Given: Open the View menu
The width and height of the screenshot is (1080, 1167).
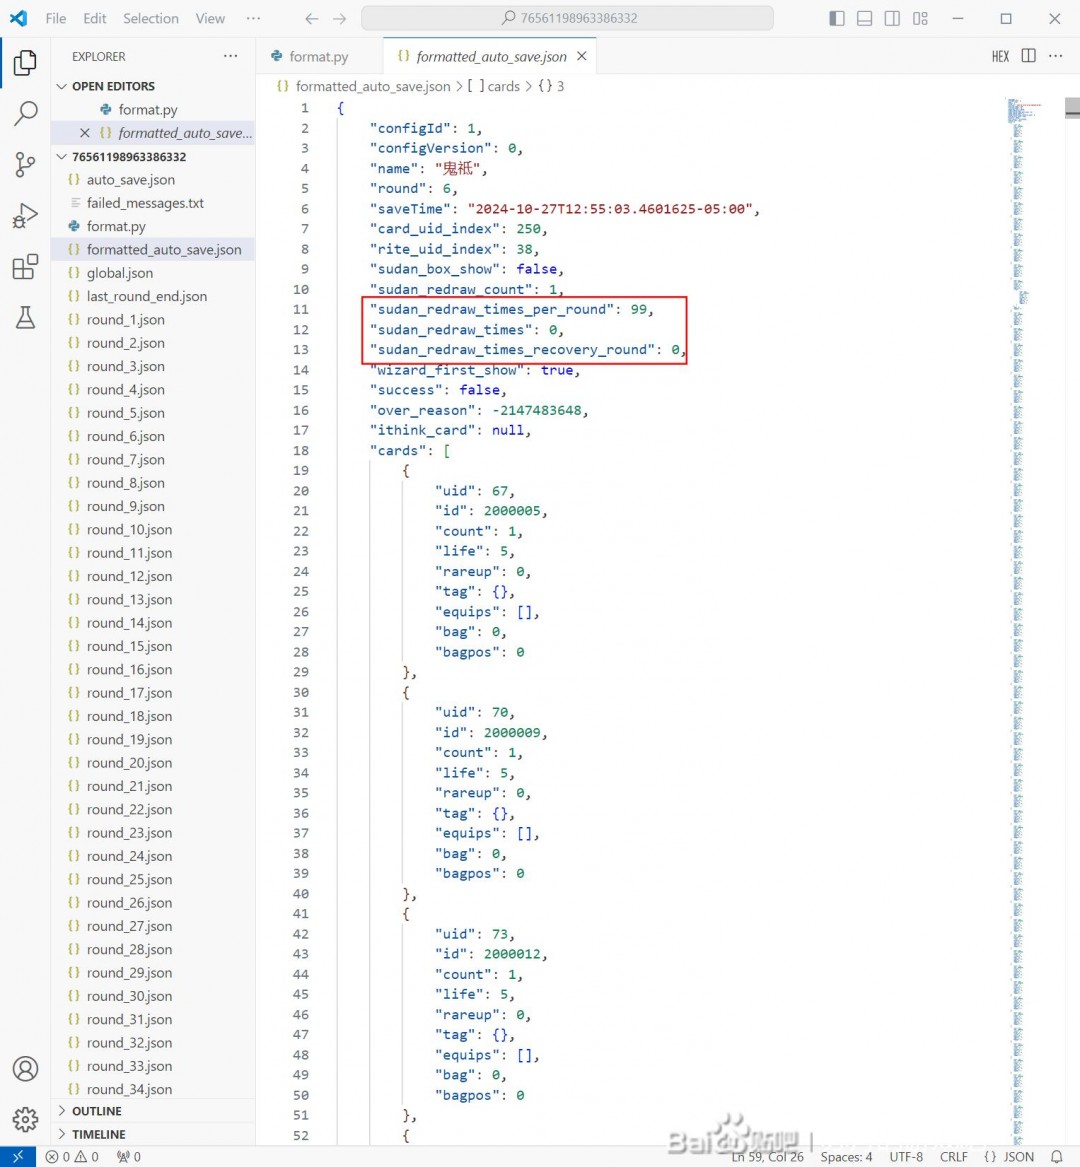Looking at the screenshot, I should tap(210, 18).
